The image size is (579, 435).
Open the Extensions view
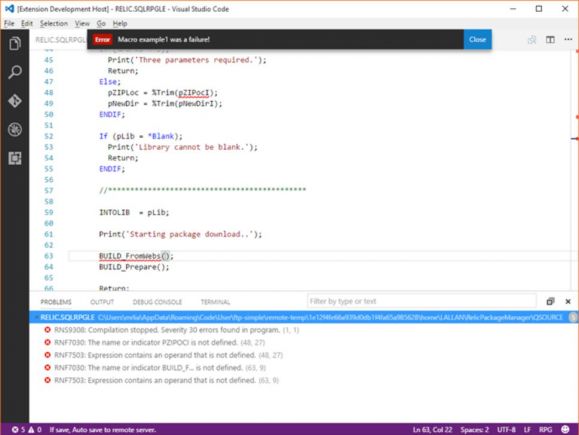[x=15, y=158]
